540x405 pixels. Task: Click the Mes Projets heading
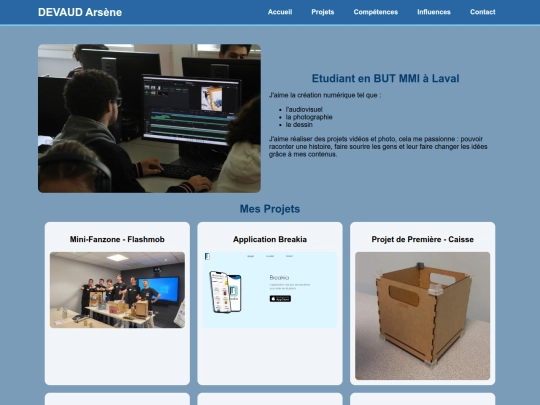pyautogui.click(x=270, y=209)
